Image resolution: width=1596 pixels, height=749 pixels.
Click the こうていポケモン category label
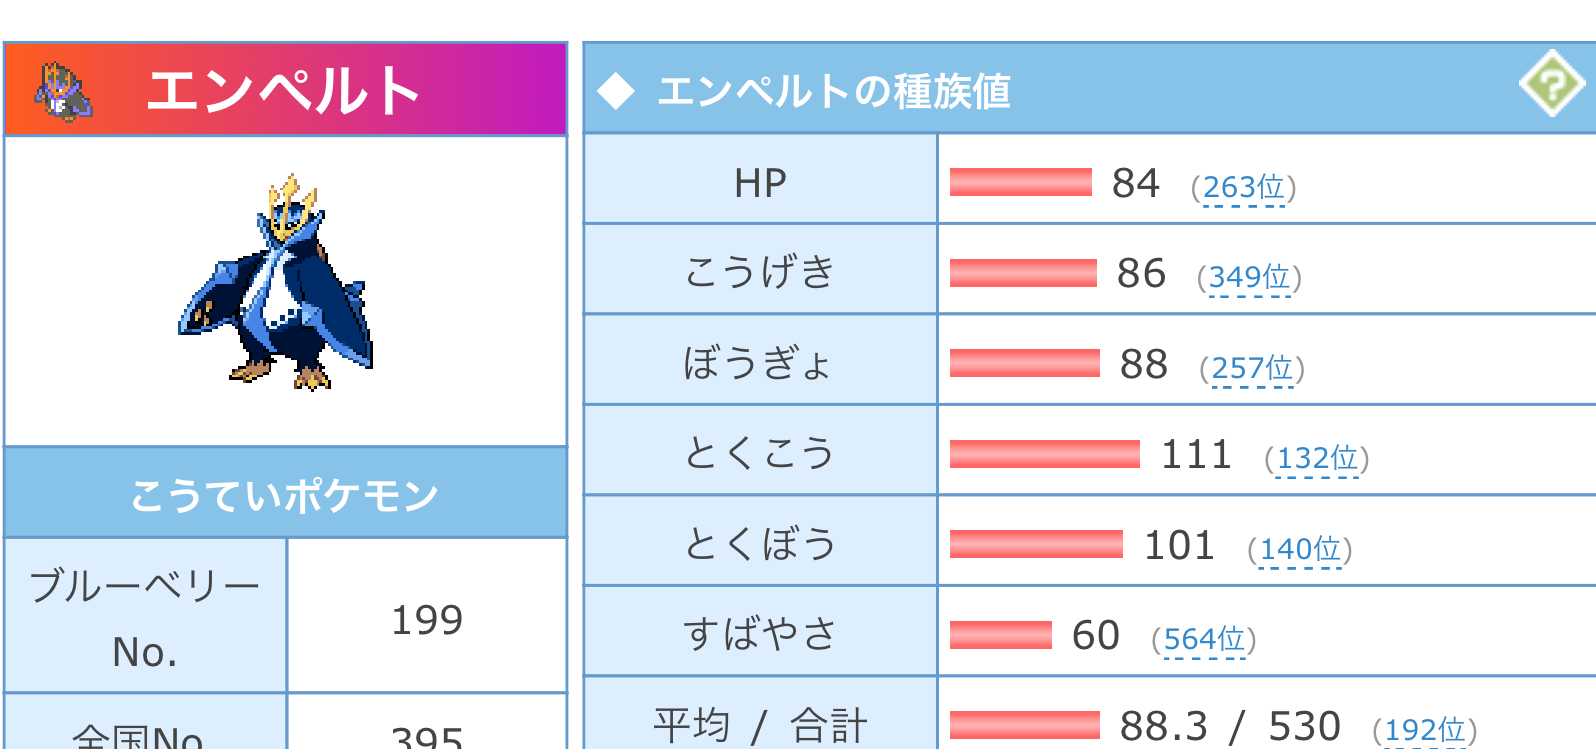click(x=286, y=493)
